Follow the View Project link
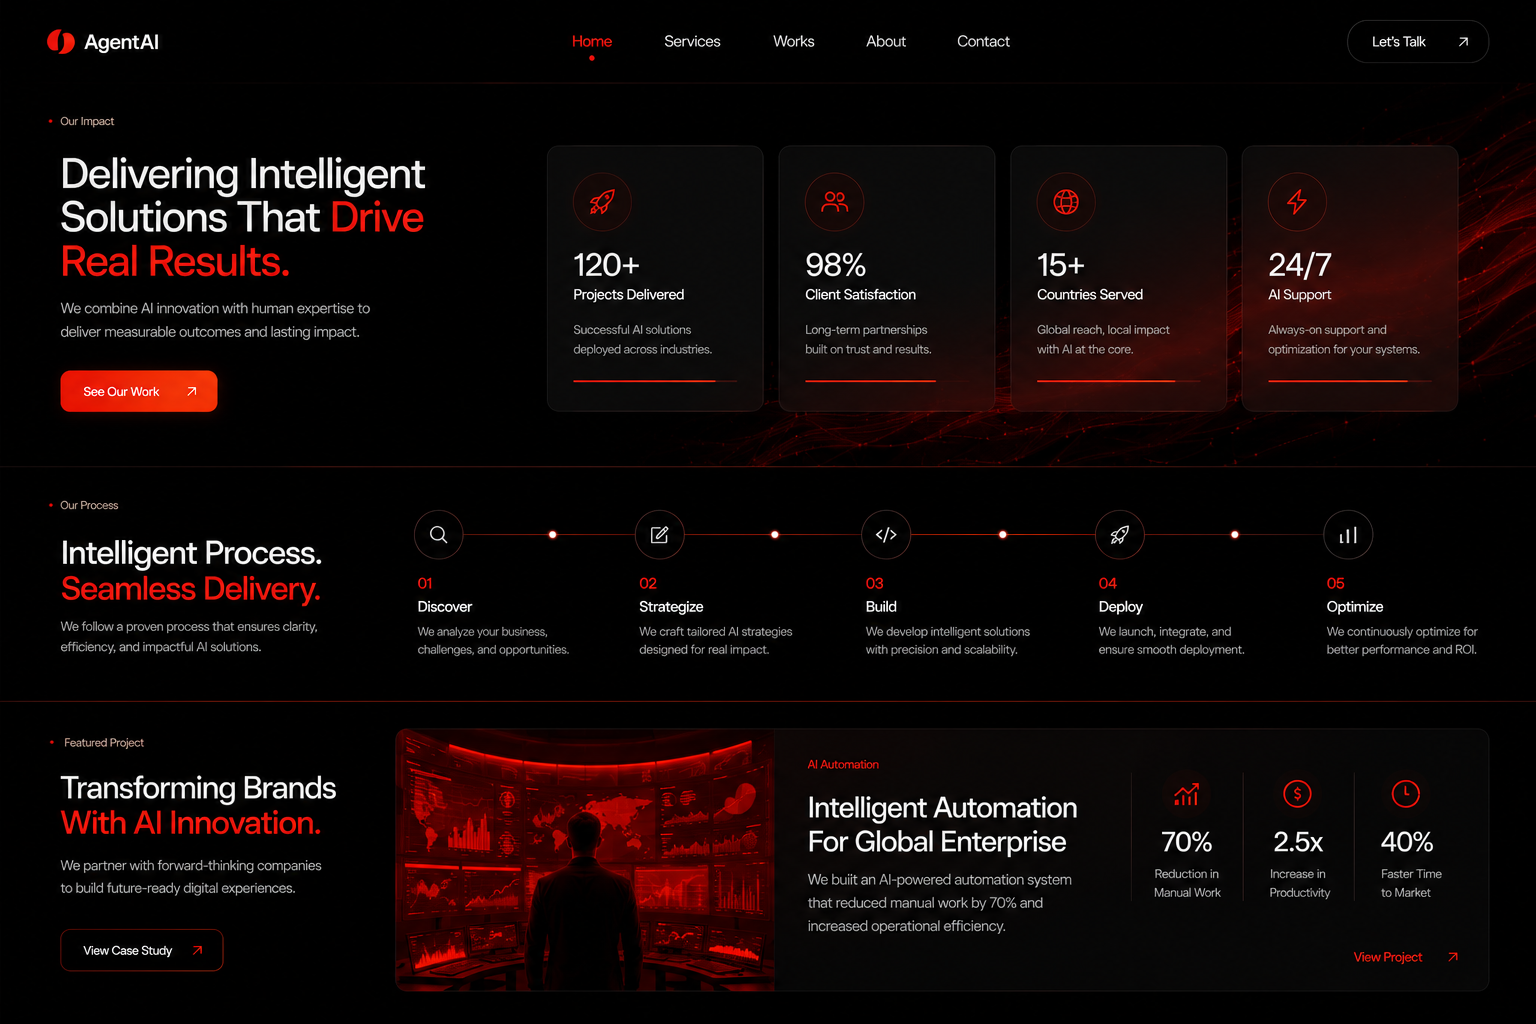This screenshot has width=1536, height=1024. [1388, 957]
